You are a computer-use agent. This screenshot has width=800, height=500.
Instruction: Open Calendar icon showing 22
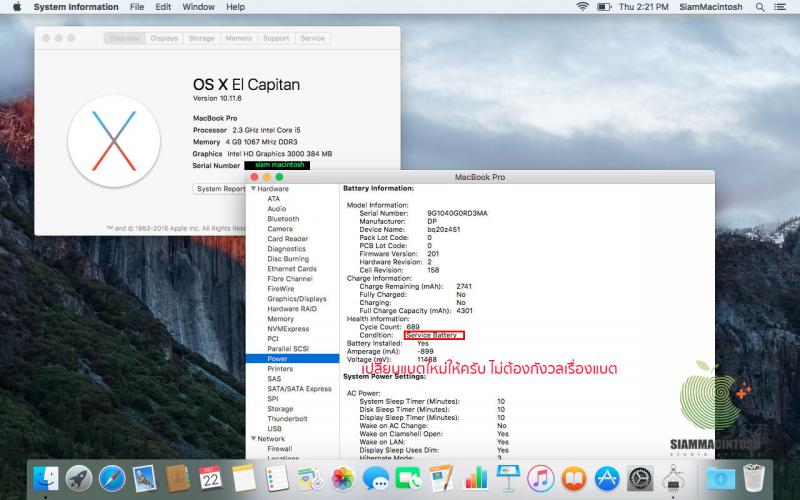(210, 479)
